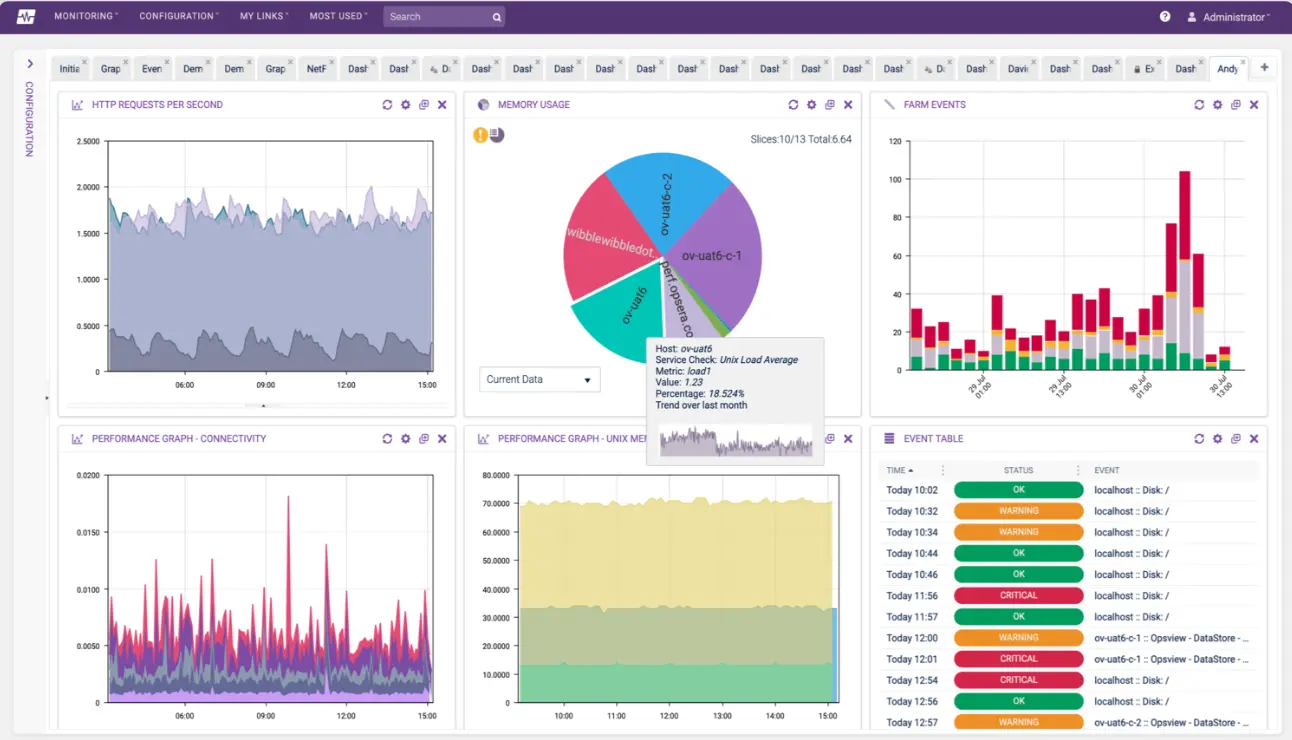This screenshot has width=1292, height=740.
Task: Switch to the Even dashboard tab
Action: (152, 69)
